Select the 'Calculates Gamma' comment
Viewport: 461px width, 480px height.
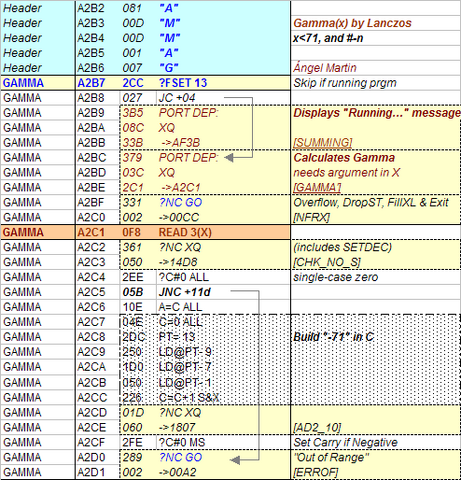(x=344, y=158)
